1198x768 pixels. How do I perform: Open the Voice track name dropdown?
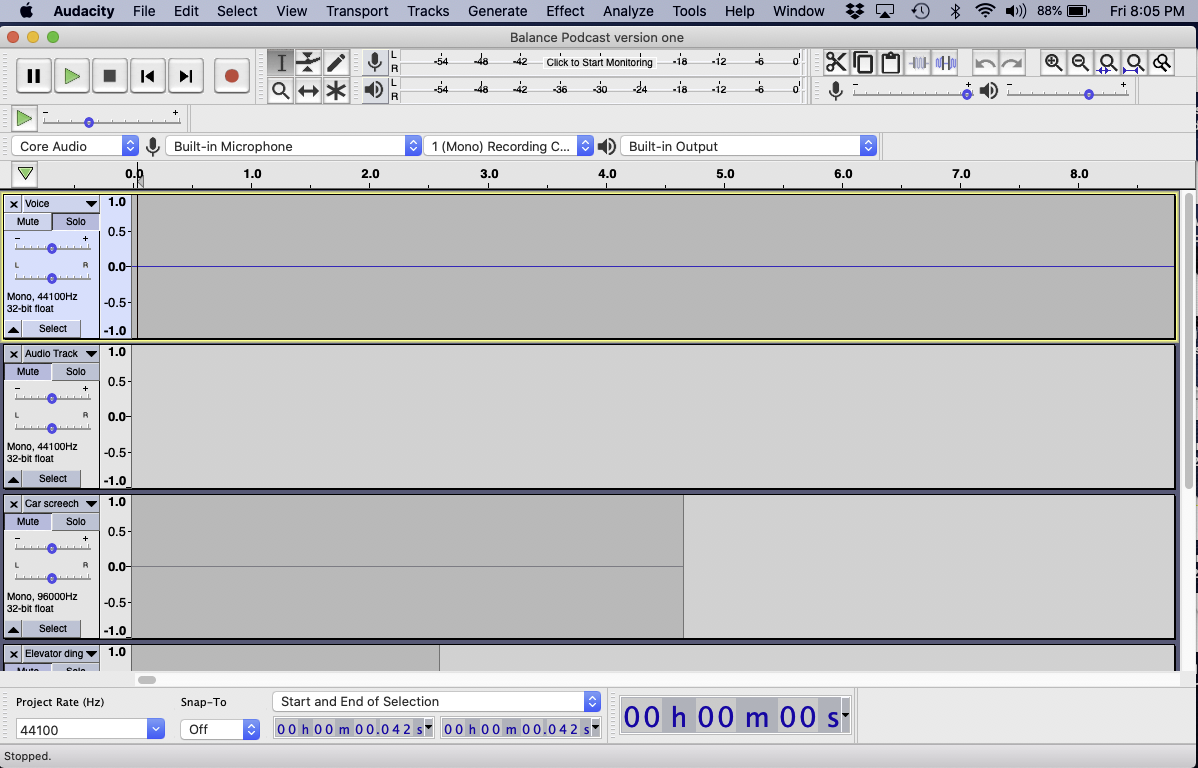point(60,203)
